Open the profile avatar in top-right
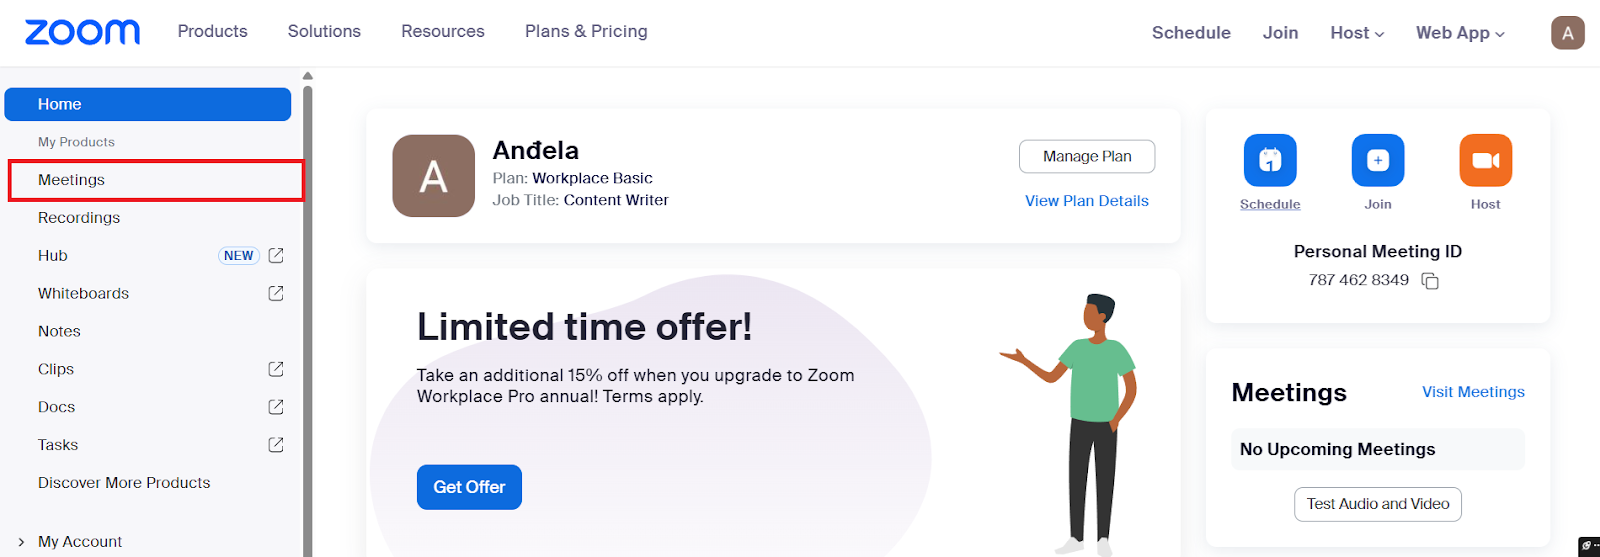The width and height of the screenshot is (1600, 557). click(x=1567, y=33)
